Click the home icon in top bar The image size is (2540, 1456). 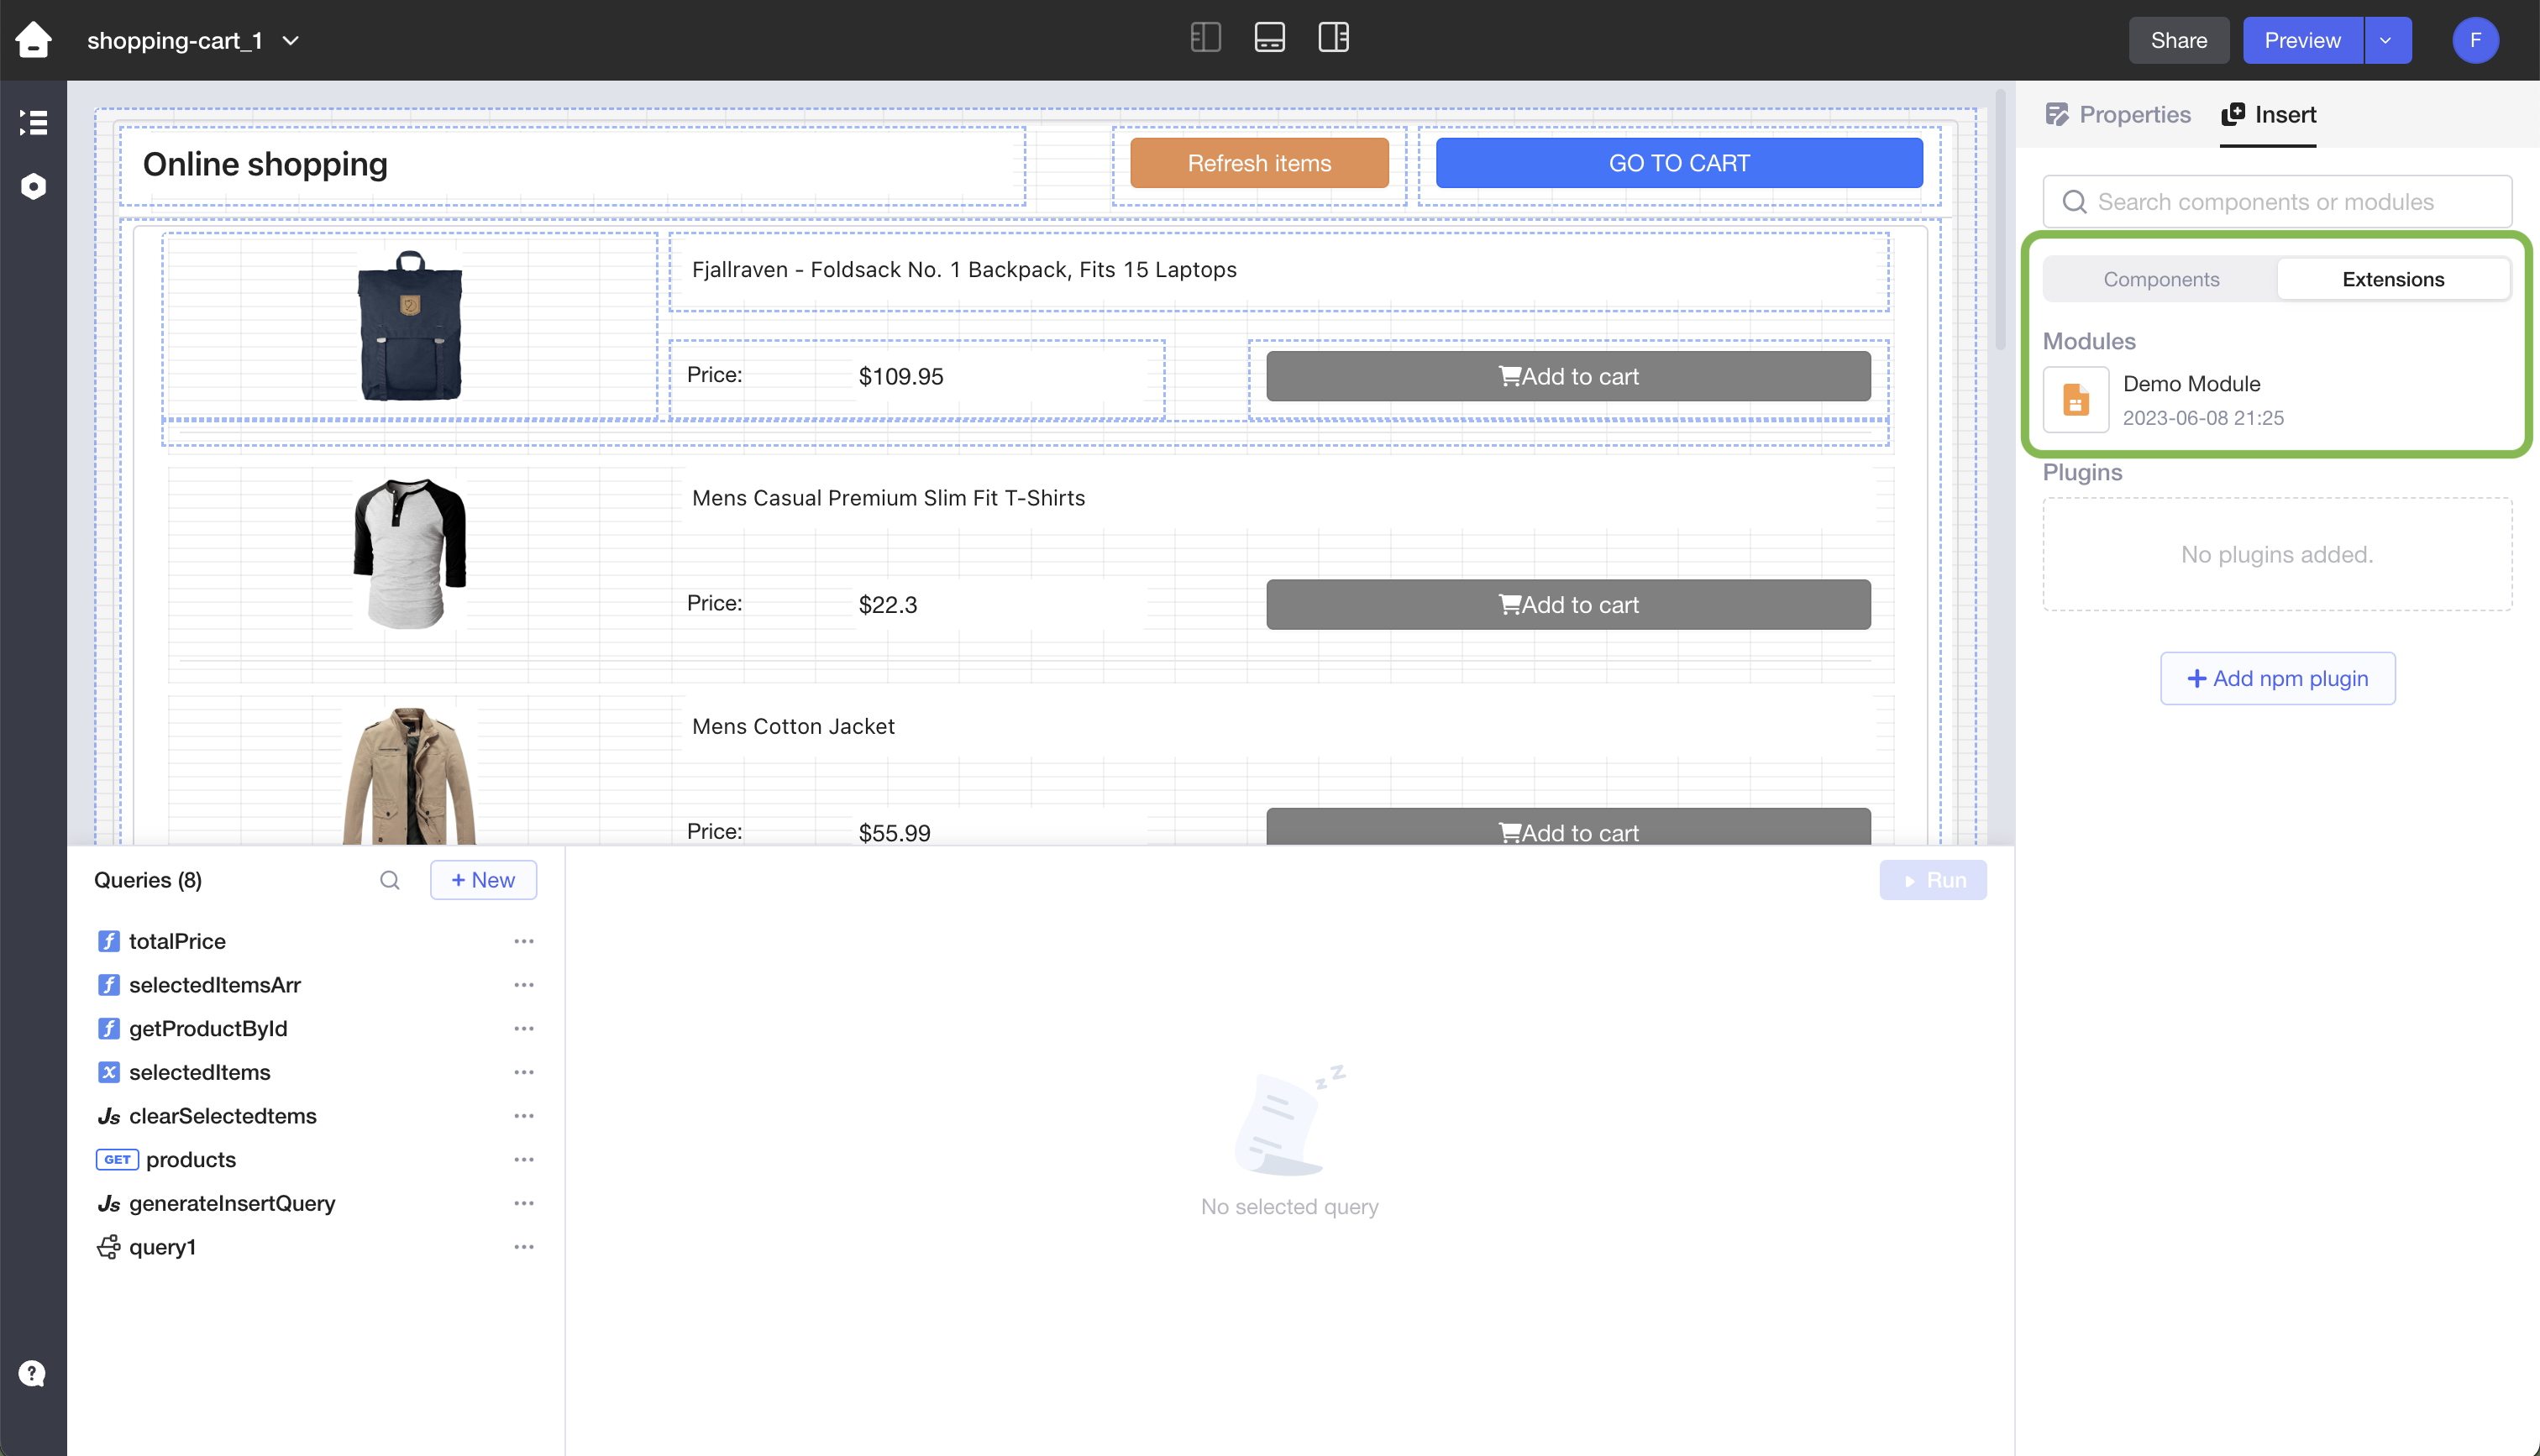pos(33,40)
